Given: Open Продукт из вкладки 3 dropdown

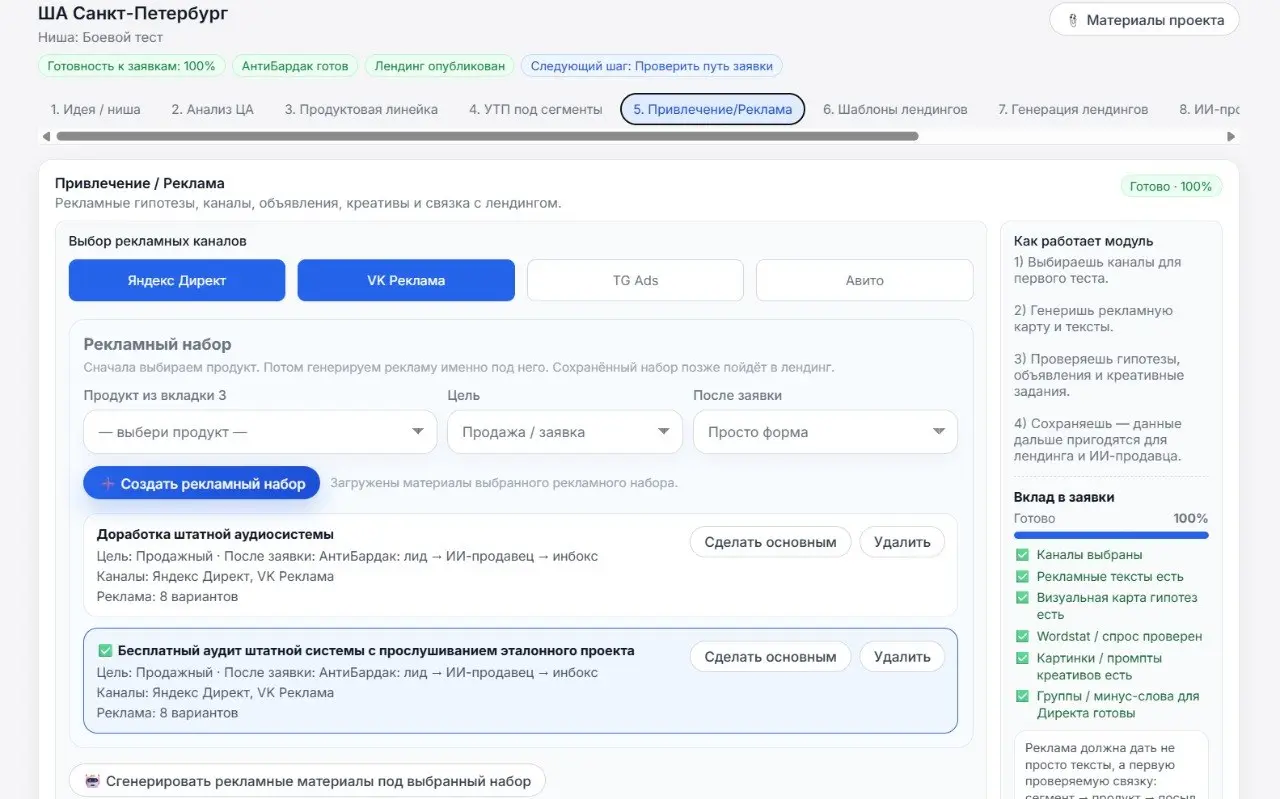Looking at the screenshot, I should 260,432.
